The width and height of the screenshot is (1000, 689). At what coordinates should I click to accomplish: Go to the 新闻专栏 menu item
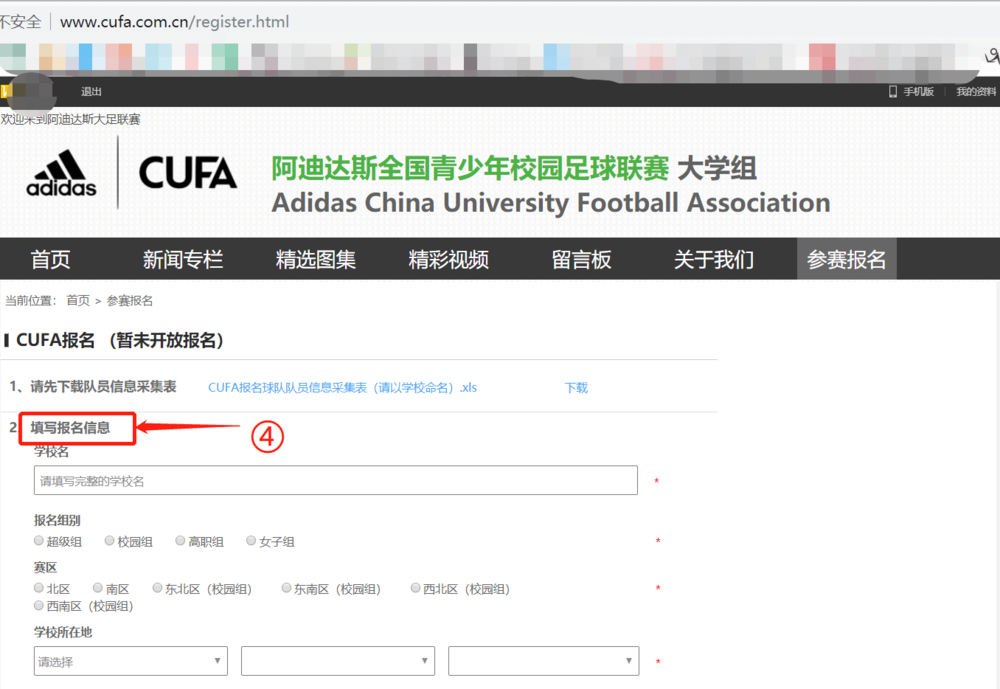click(183, 259)
